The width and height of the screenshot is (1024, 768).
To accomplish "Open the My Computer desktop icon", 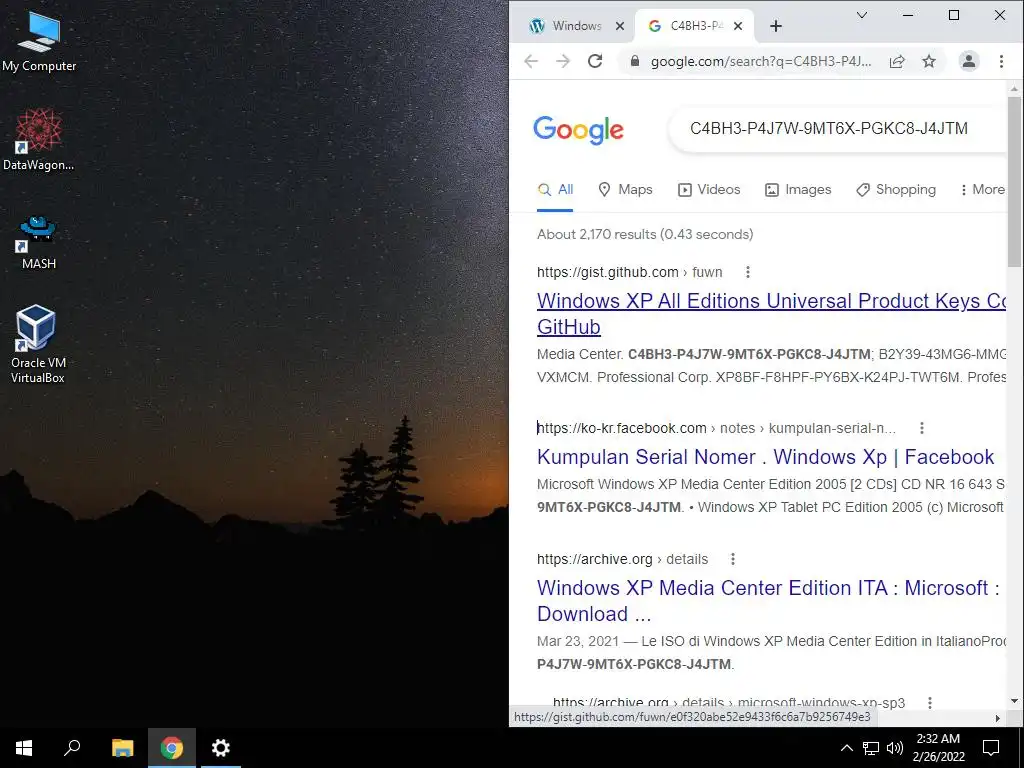I will (39, 42).
